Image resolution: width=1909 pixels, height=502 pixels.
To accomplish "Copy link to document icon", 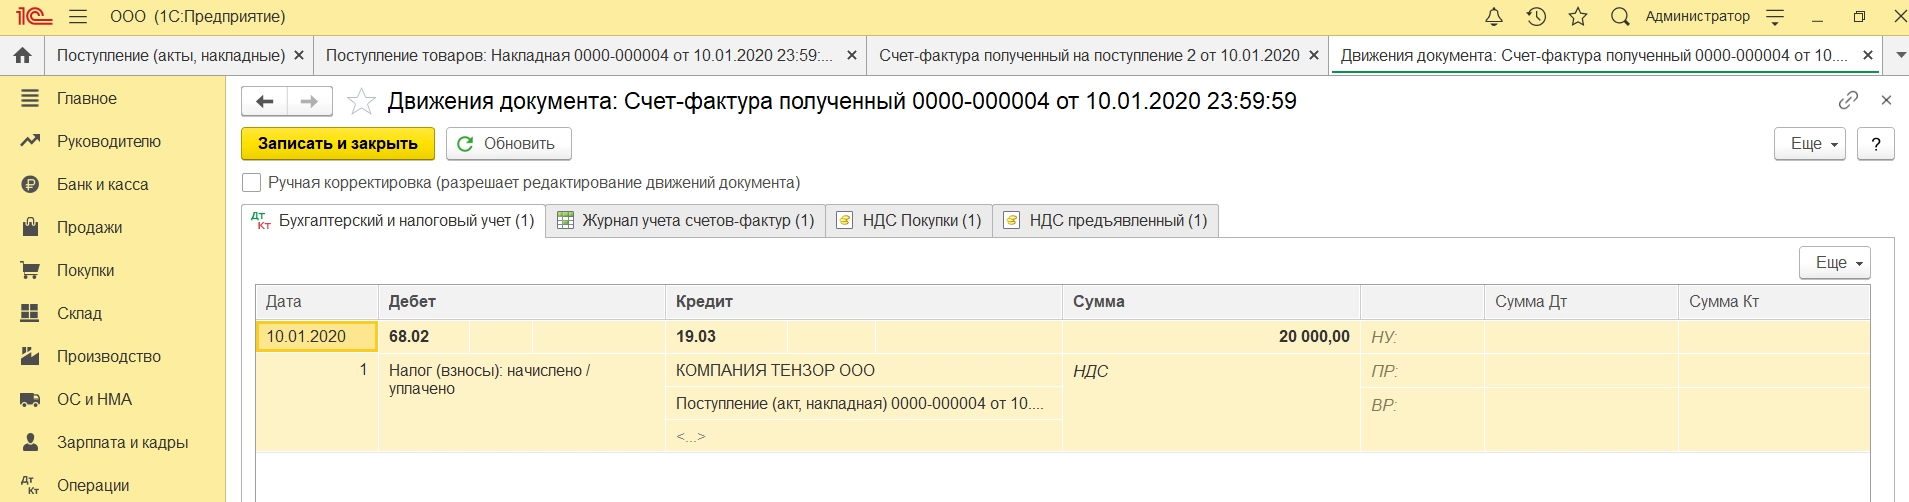I will pyautogui.click(x=1848, y=100).
